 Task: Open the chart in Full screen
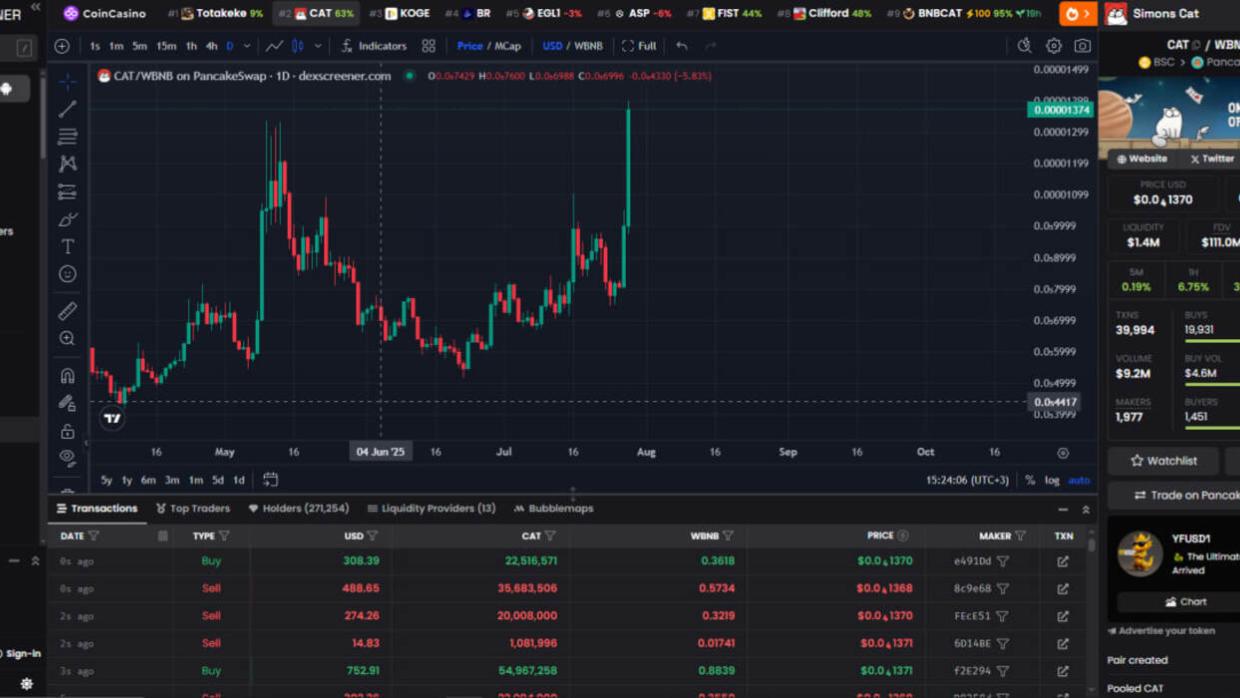pyautogui.click(x=639, y=46)
